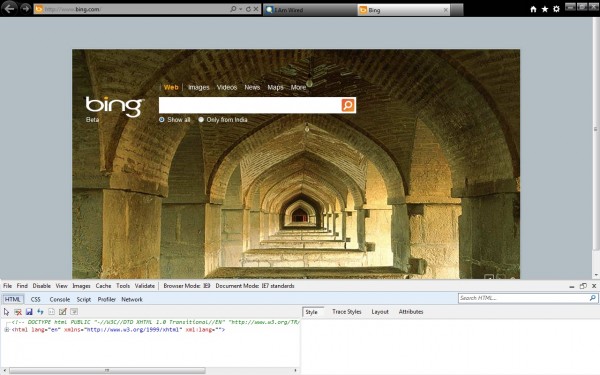The image size is (600, 375).
Task: Open the Attributes pane tab
Action: click(x=411, y=312)
